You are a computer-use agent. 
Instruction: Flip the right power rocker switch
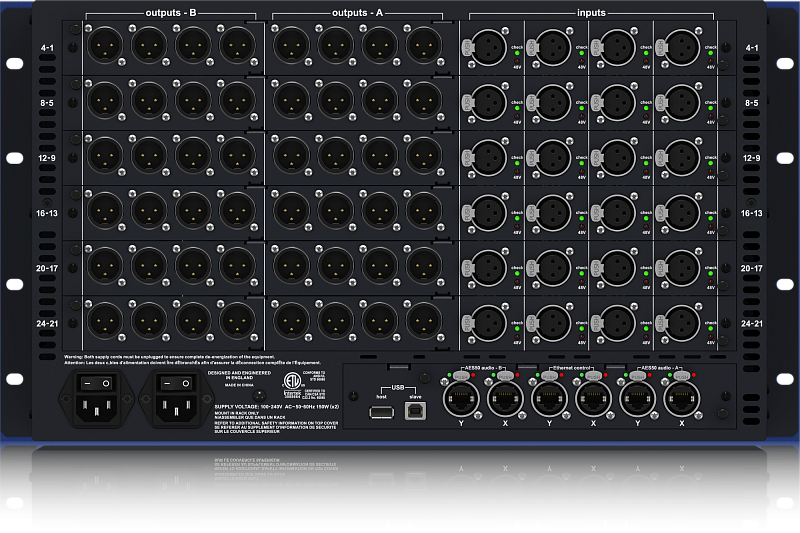176,383
